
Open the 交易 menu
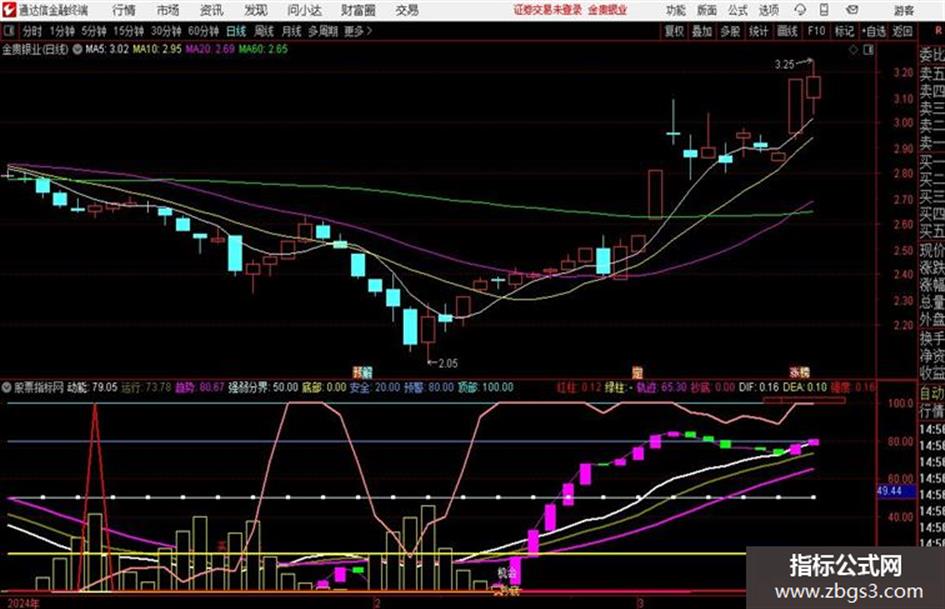pyautogui.click(x=407, y=10)
